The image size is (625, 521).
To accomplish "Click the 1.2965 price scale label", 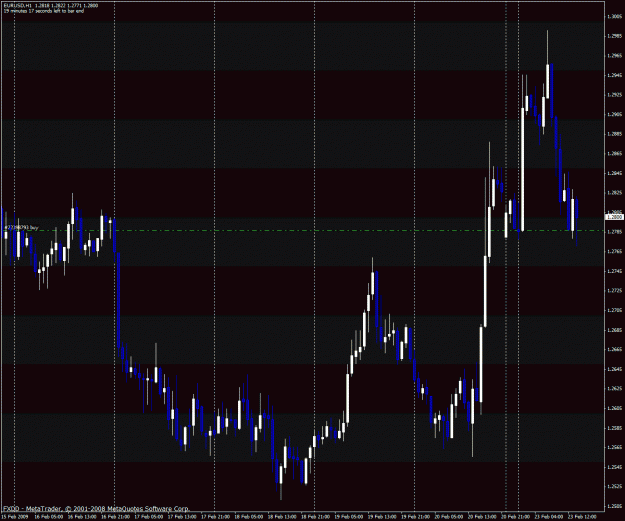I will pos(615,56).
